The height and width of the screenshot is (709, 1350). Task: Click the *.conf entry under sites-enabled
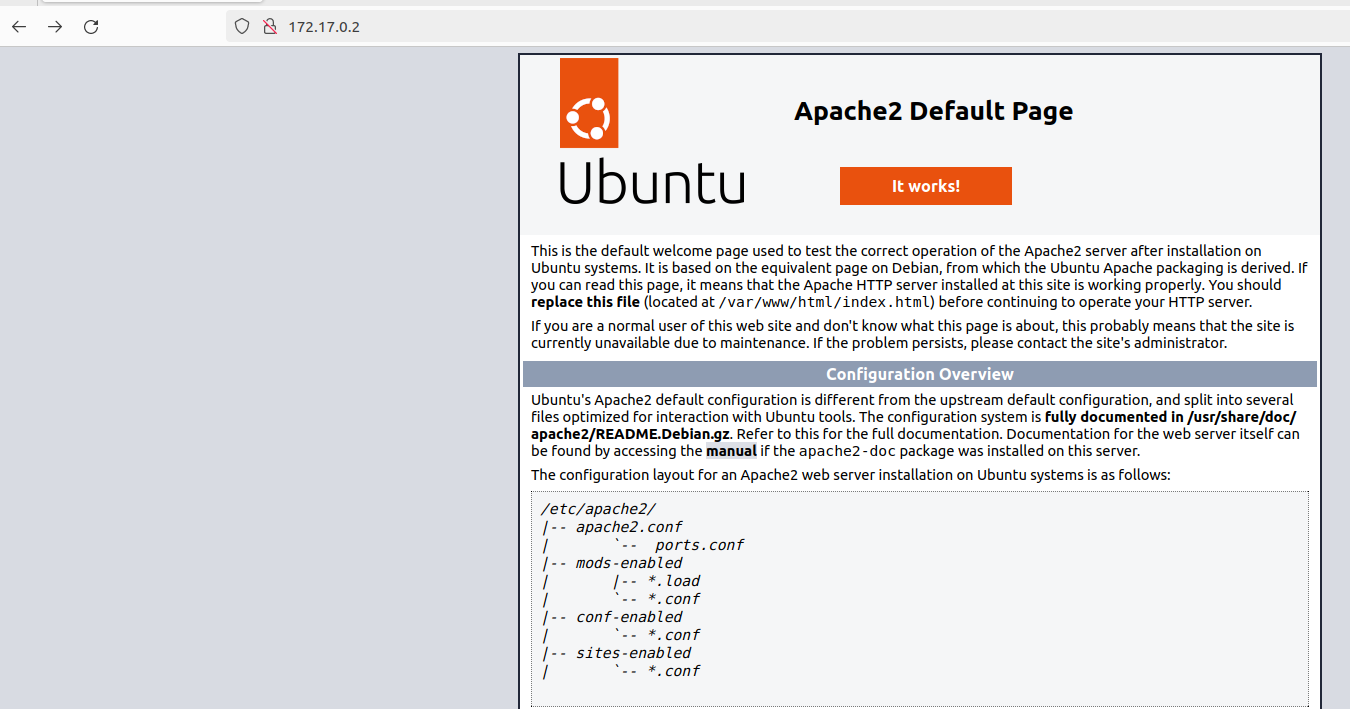(x=673, y=671)
